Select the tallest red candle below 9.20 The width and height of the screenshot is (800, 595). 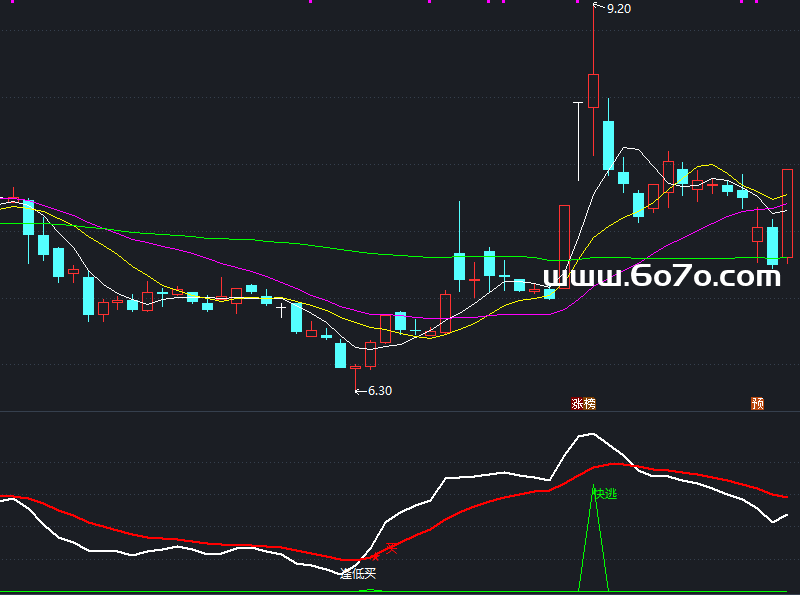(593, 90)
